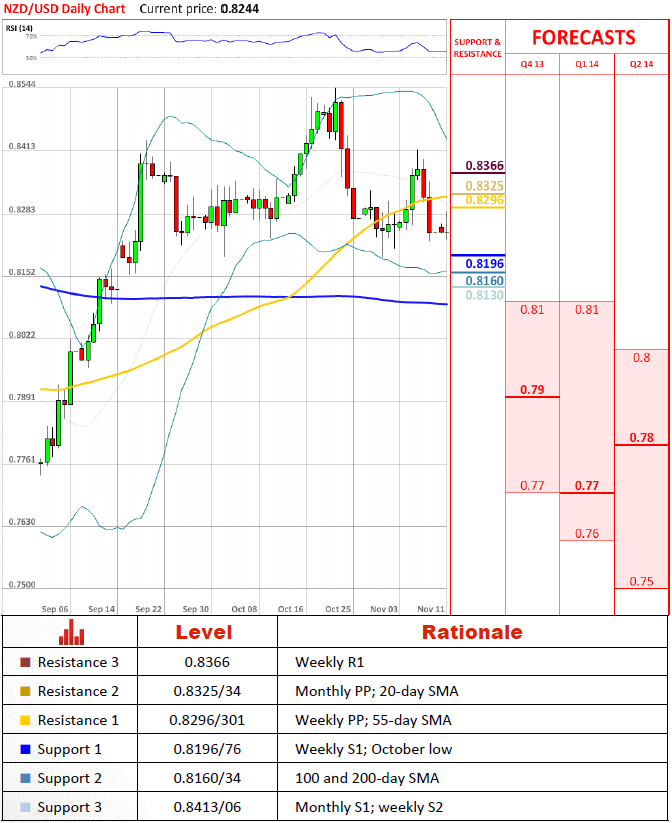Click level cell 0.8296/301
Viewport: 672px width, 823px height.
coord(207,720)
